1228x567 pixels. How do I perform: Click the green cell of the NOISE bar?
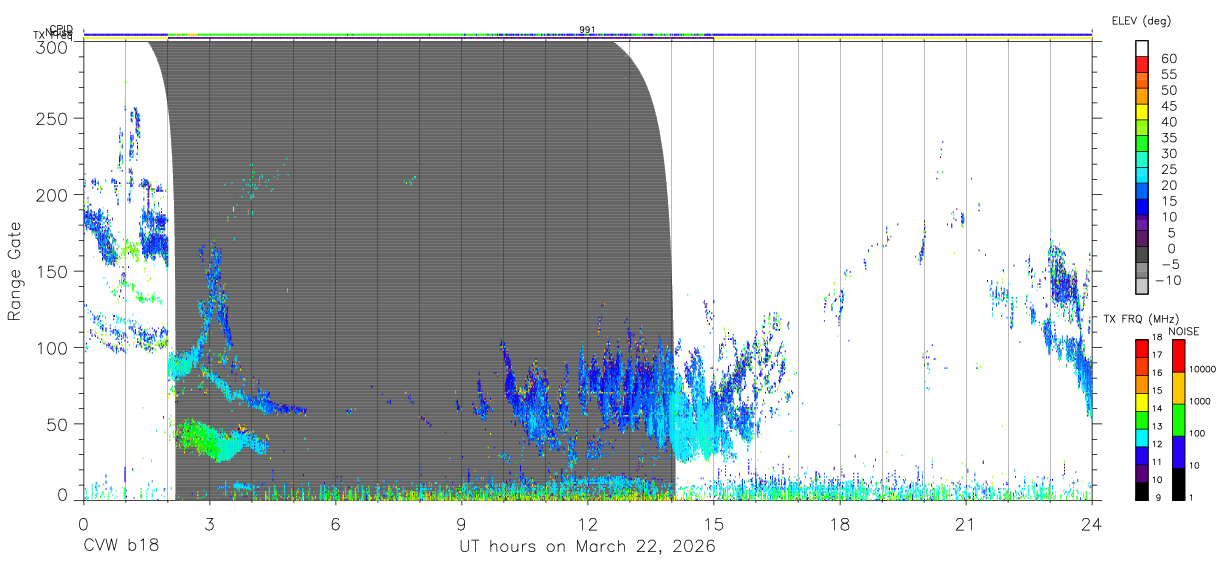point(1177,419)
